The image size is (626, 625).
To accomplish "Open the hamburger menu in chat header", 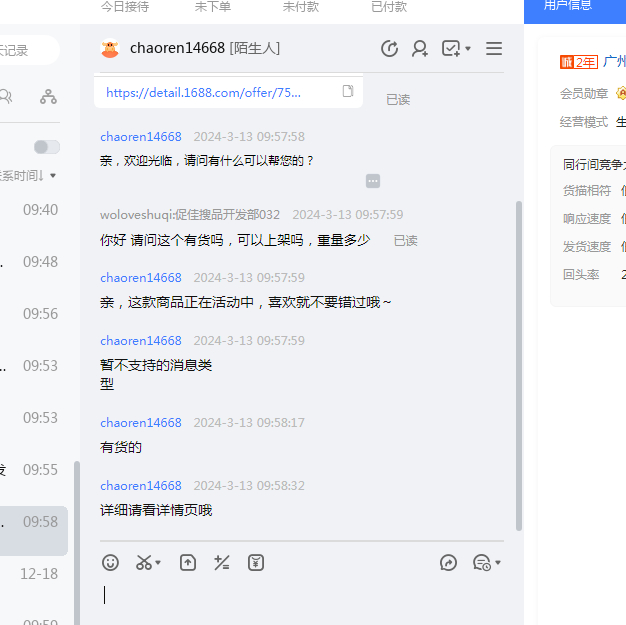I will click(x=494, y=49).
